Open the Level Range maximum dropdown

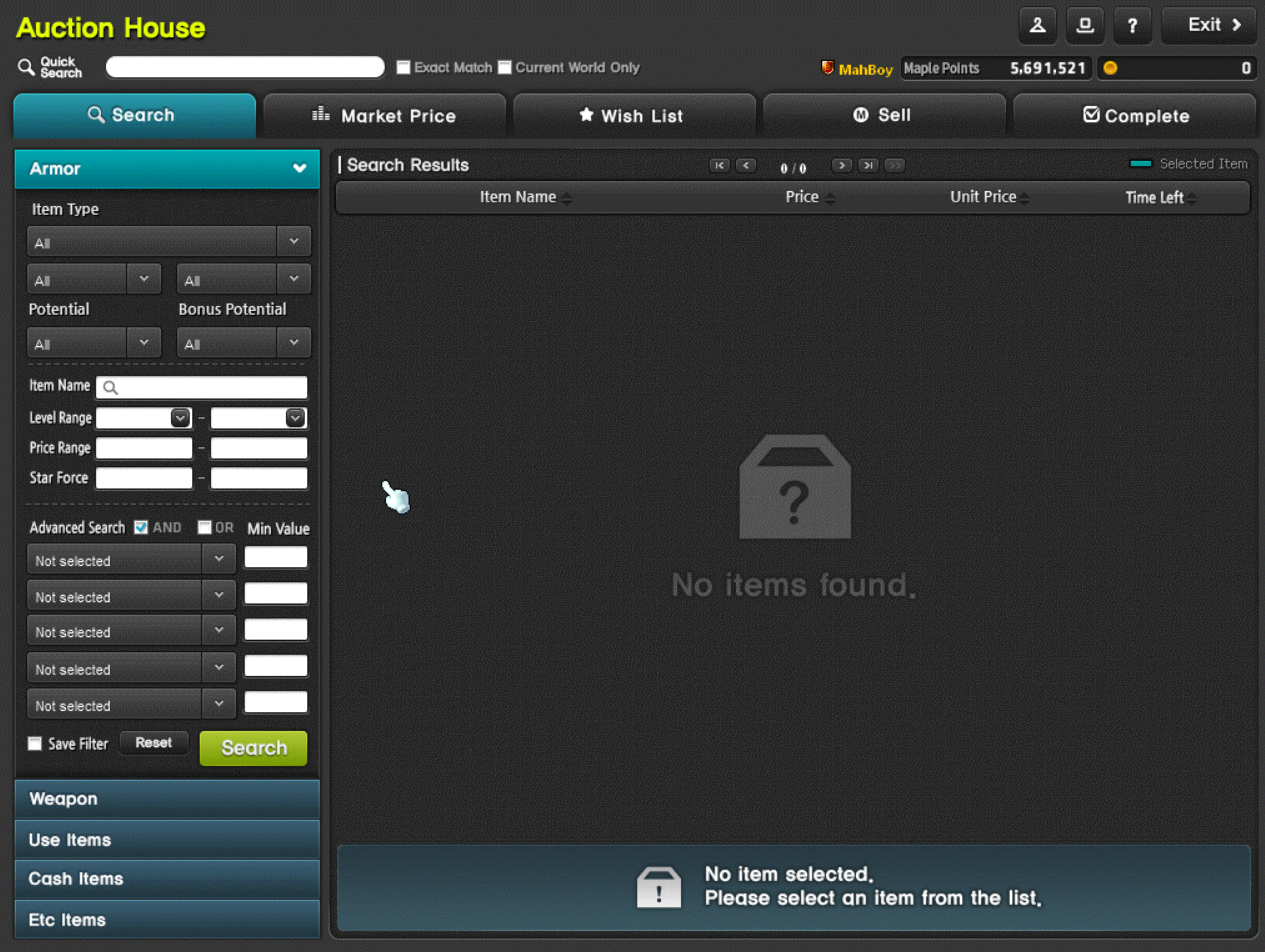coord(295,418)
